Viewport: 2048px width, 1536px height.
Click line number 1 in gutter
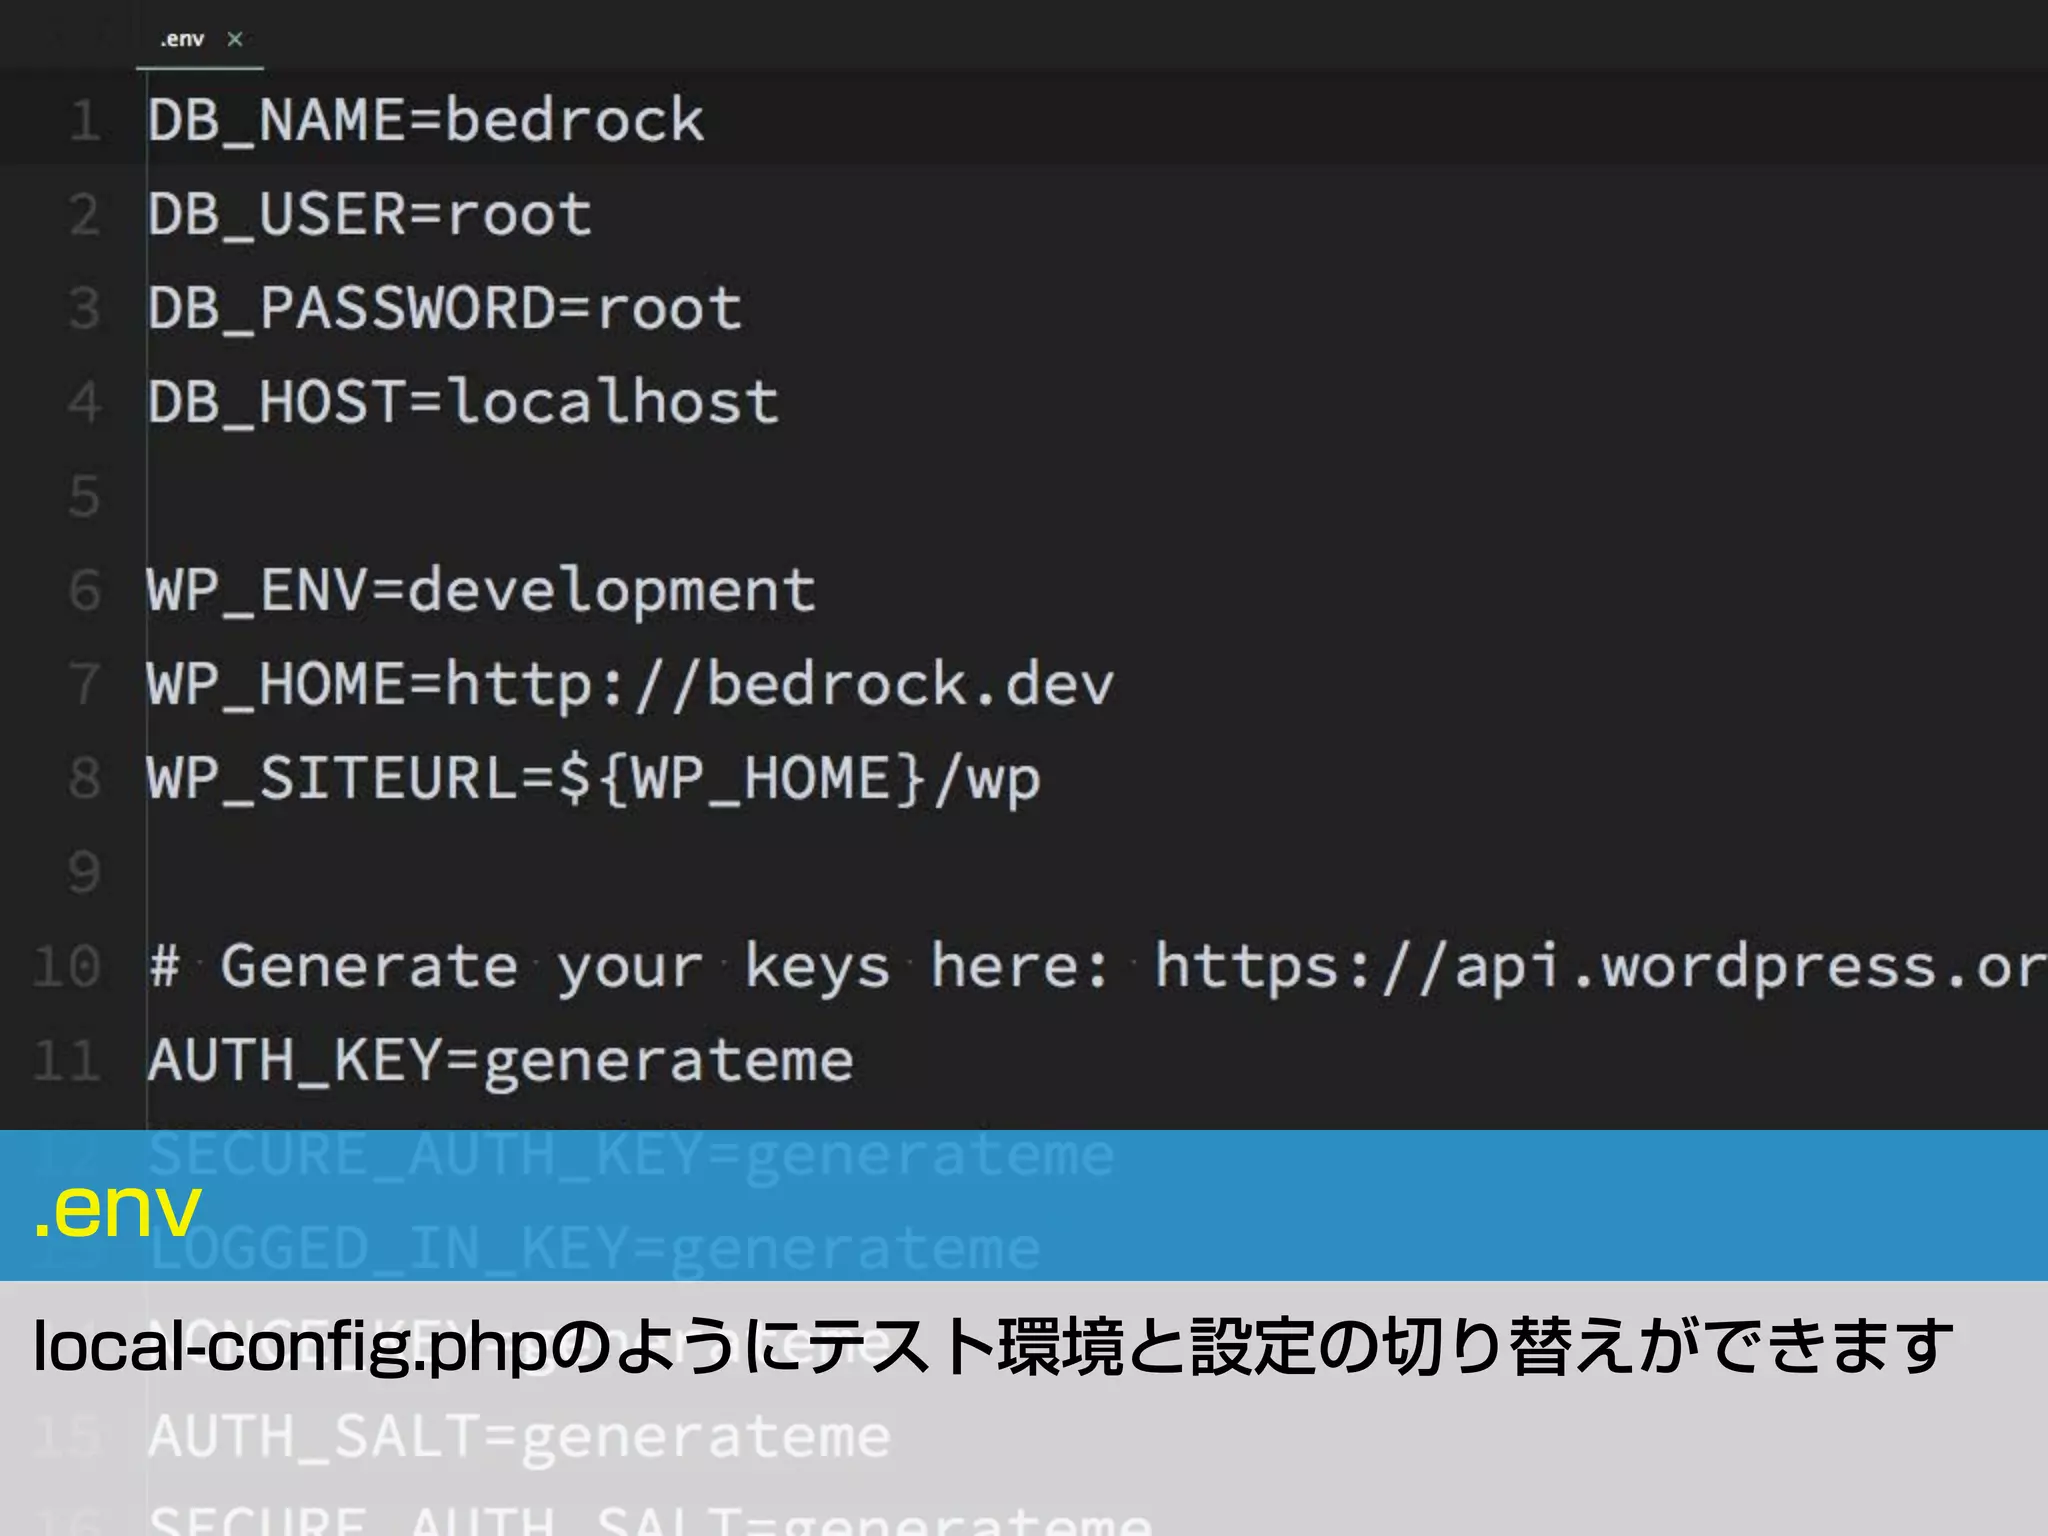[85, 122]
